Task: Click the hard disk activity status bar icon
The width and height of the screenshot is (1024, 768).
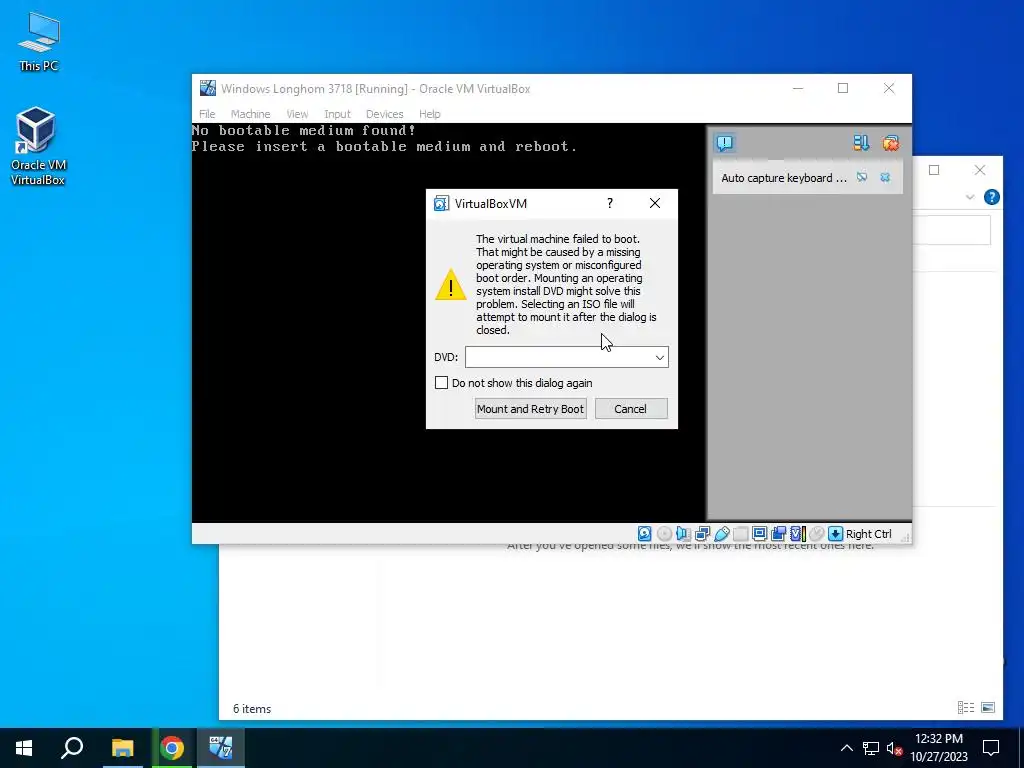Action: tap(645, 534)
